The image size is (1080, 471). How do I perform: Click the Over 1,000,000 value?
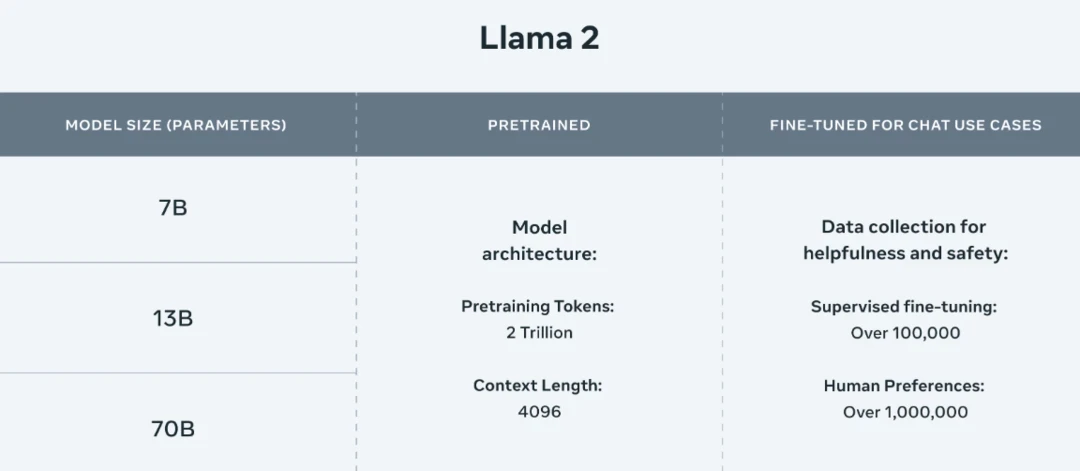[x=905, y=411]
